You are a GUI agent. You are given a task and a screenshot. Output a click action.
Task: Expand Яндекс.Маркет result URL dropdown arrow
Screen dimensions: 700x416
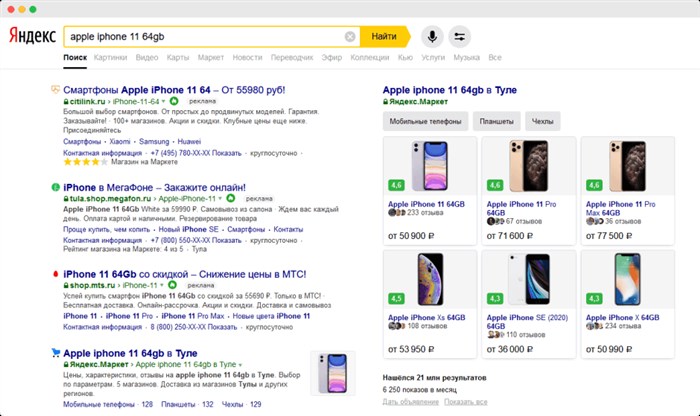point(240,365)
